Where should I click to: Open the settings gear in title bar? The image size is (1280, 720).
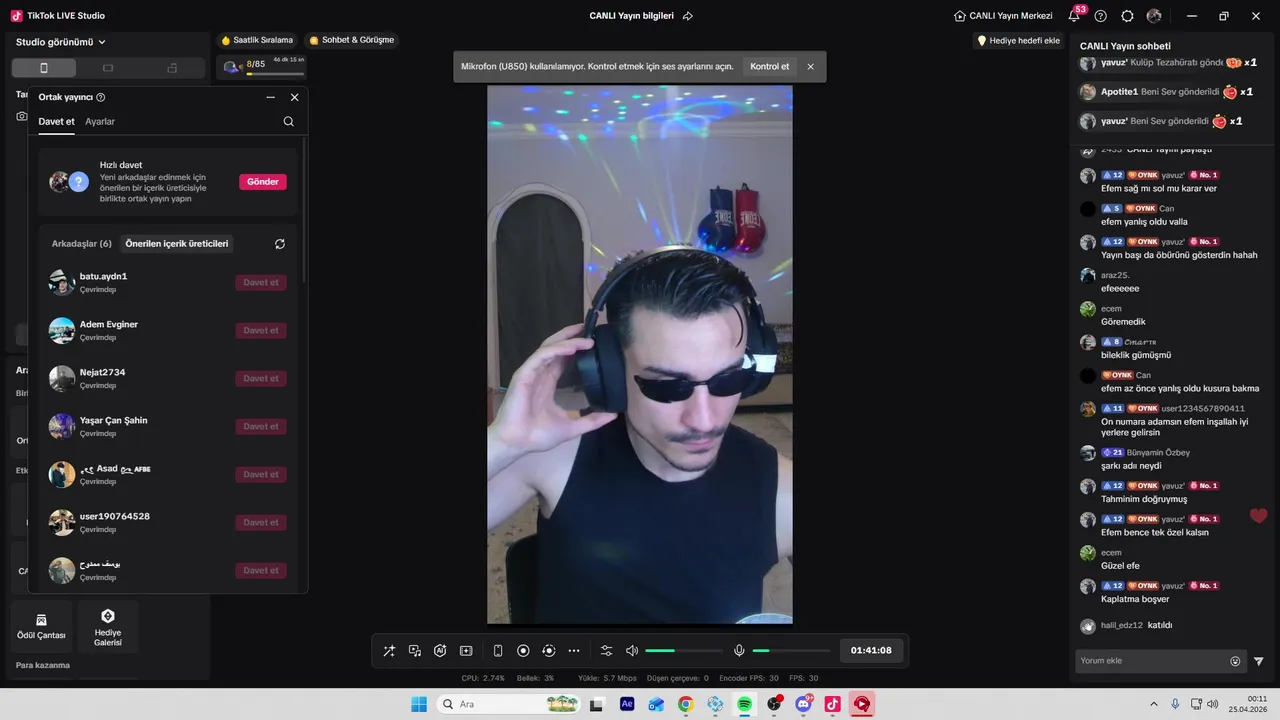coord(1128,16)
